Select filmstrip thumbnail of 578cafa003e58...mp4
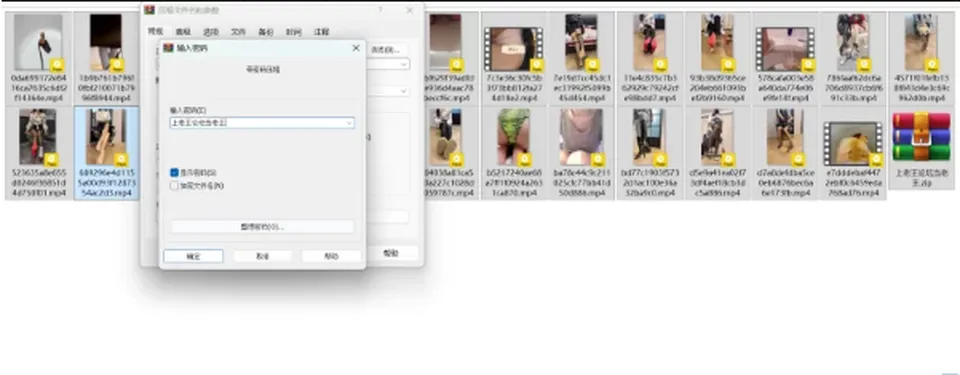Viewport: 960px width, 375px height. 785,49
